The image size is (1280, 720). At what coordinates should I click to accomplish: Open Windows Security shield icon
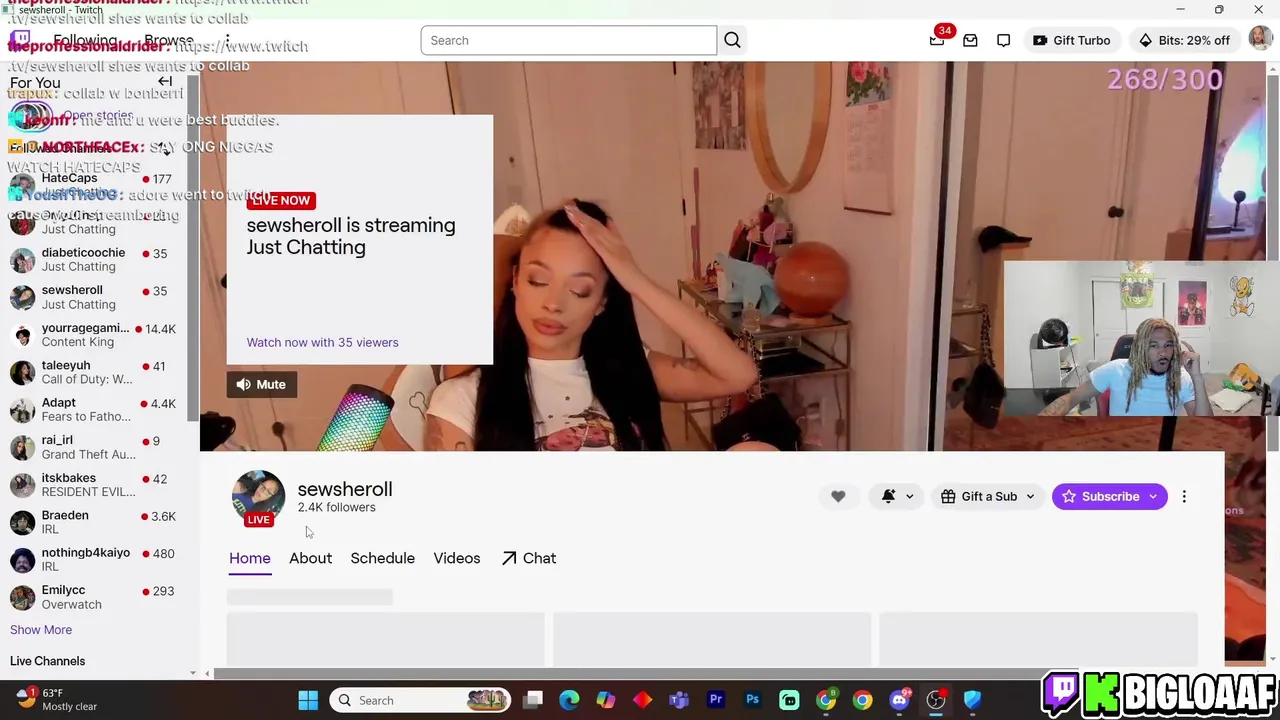pyautogui.click(x=972, y=700)
